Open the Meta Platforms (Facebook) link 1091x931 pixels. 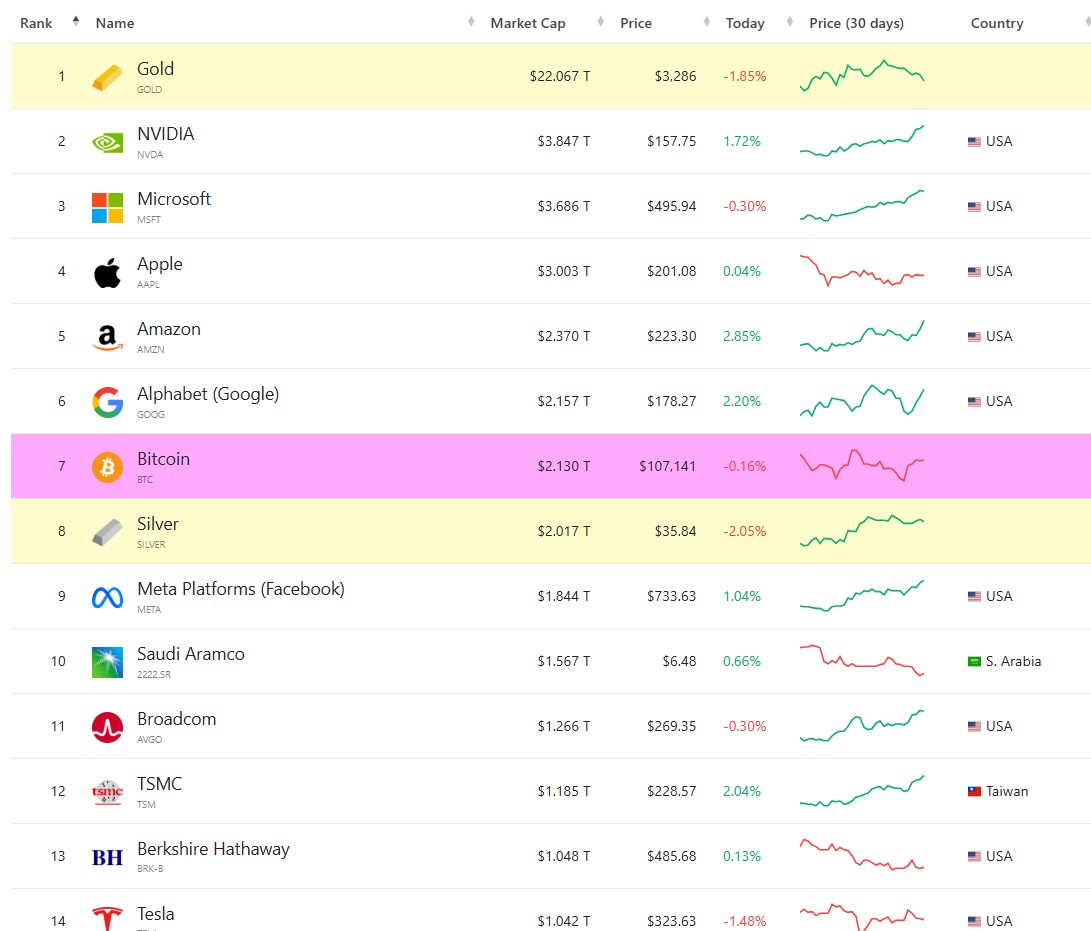241,589
